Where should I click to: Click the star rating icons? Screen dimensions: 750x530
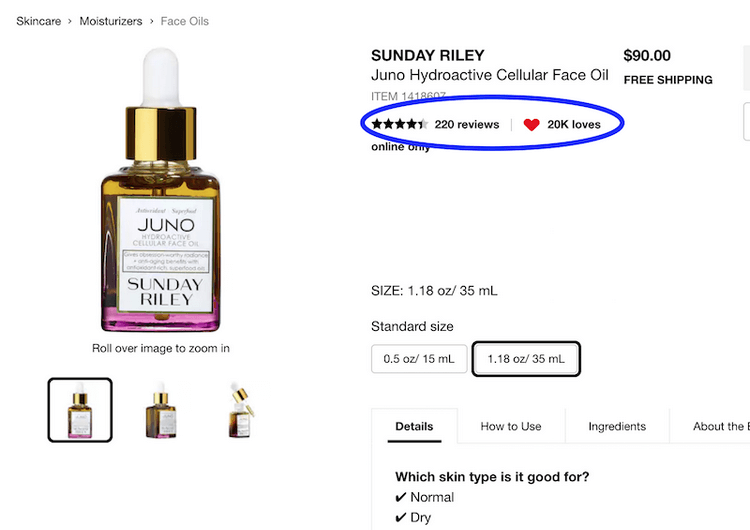(399, 125)
